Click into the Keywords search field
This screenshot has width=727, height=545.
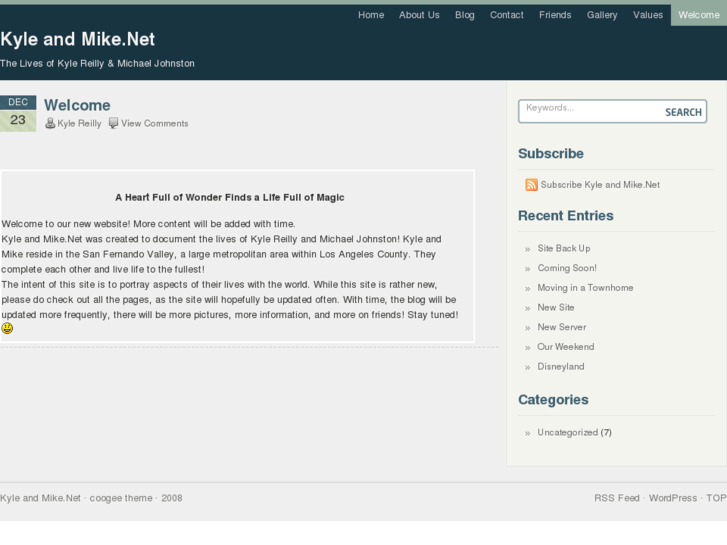(x=588, y=110)
